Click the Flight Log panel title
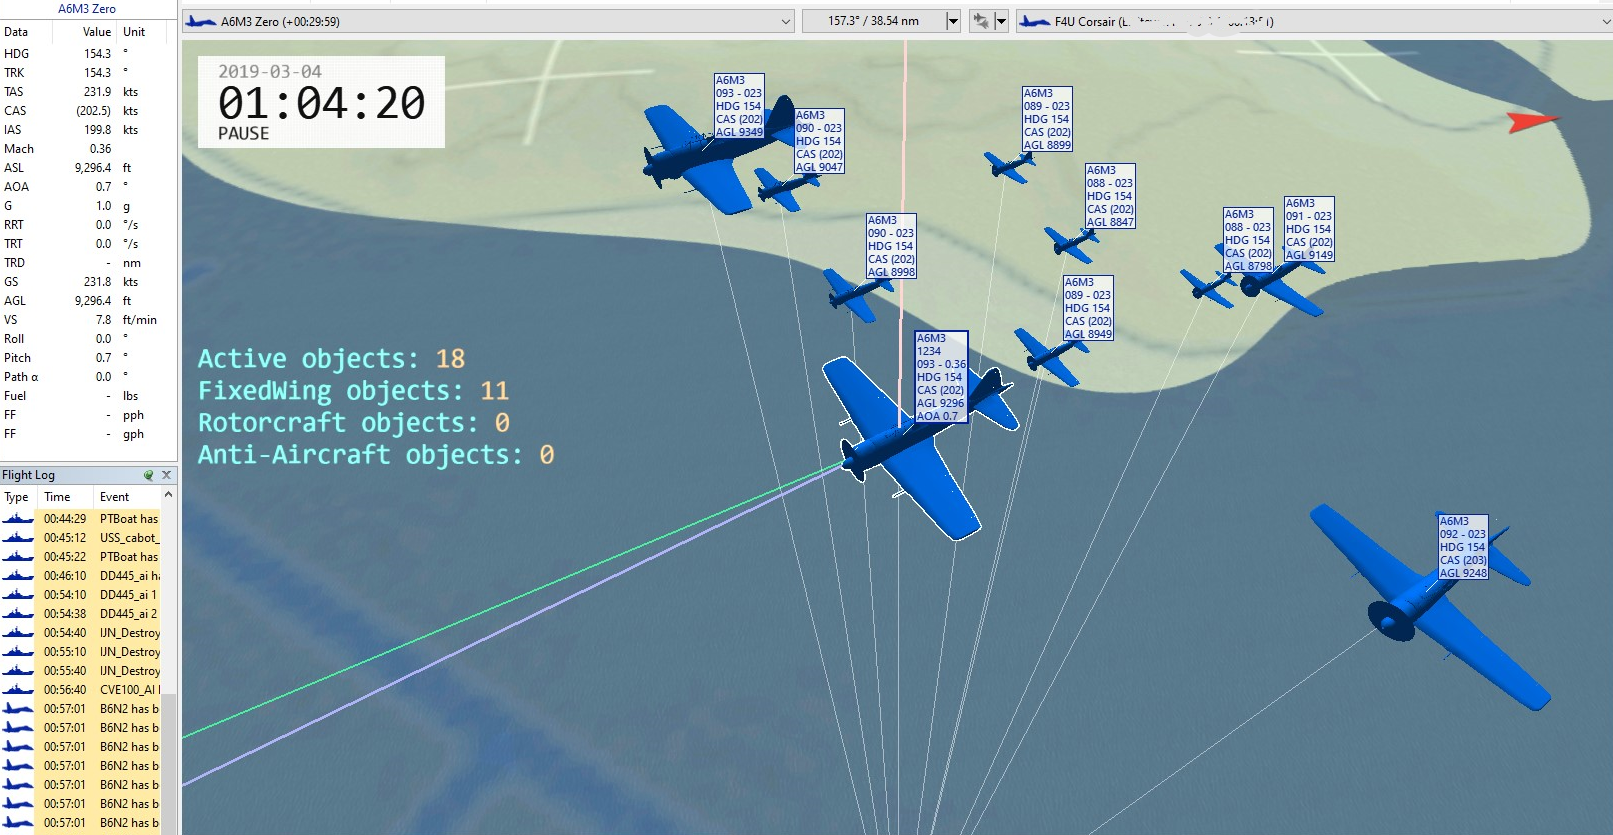The height and width of the screenshot is (835, 1613). tap(28, 475)
